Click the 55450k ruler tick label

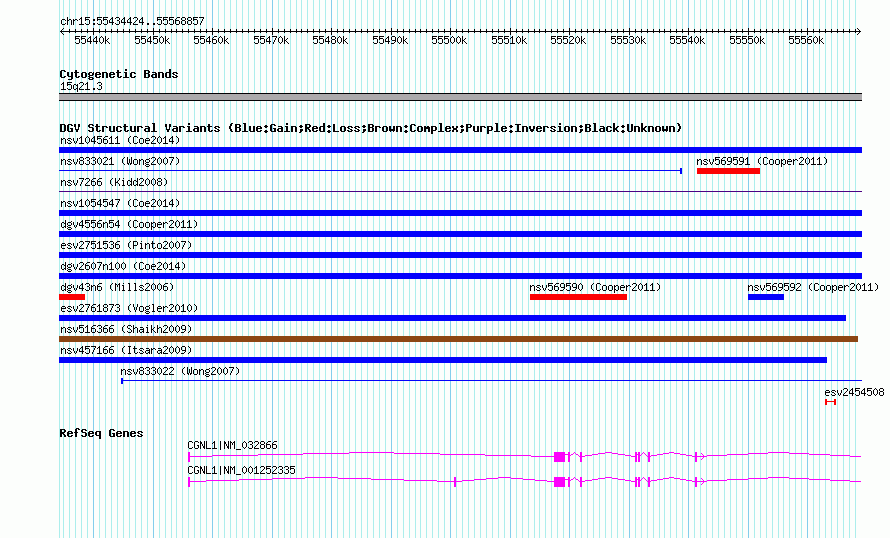point(152,40)
